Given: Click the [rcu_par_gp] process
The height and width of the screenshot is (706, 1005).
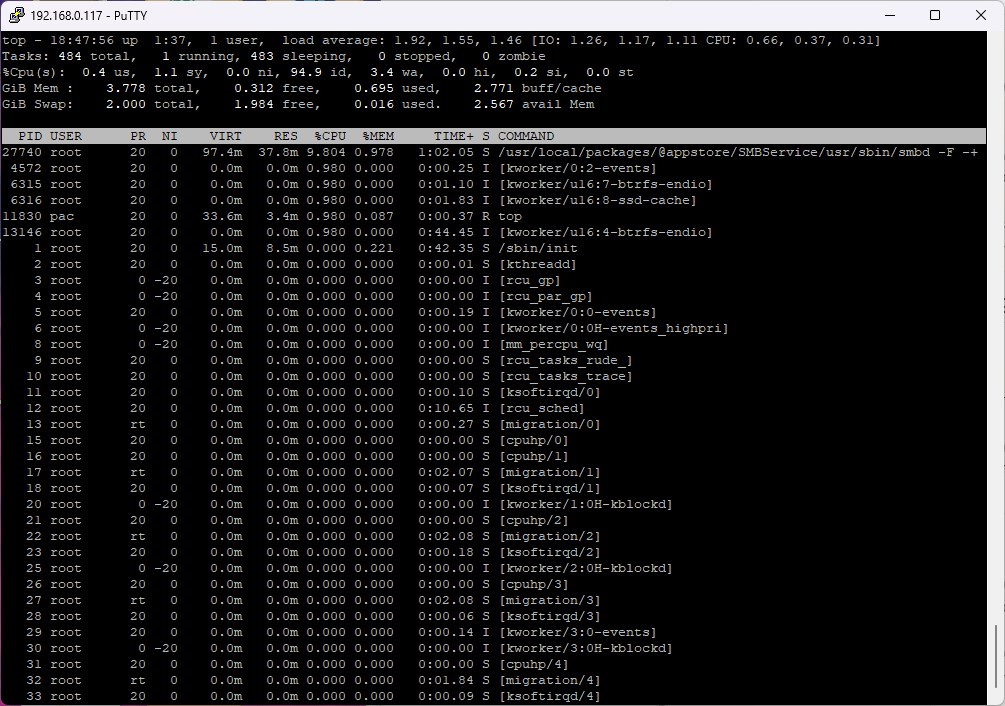Looking at the screenshot, I should tap(545, 296).
